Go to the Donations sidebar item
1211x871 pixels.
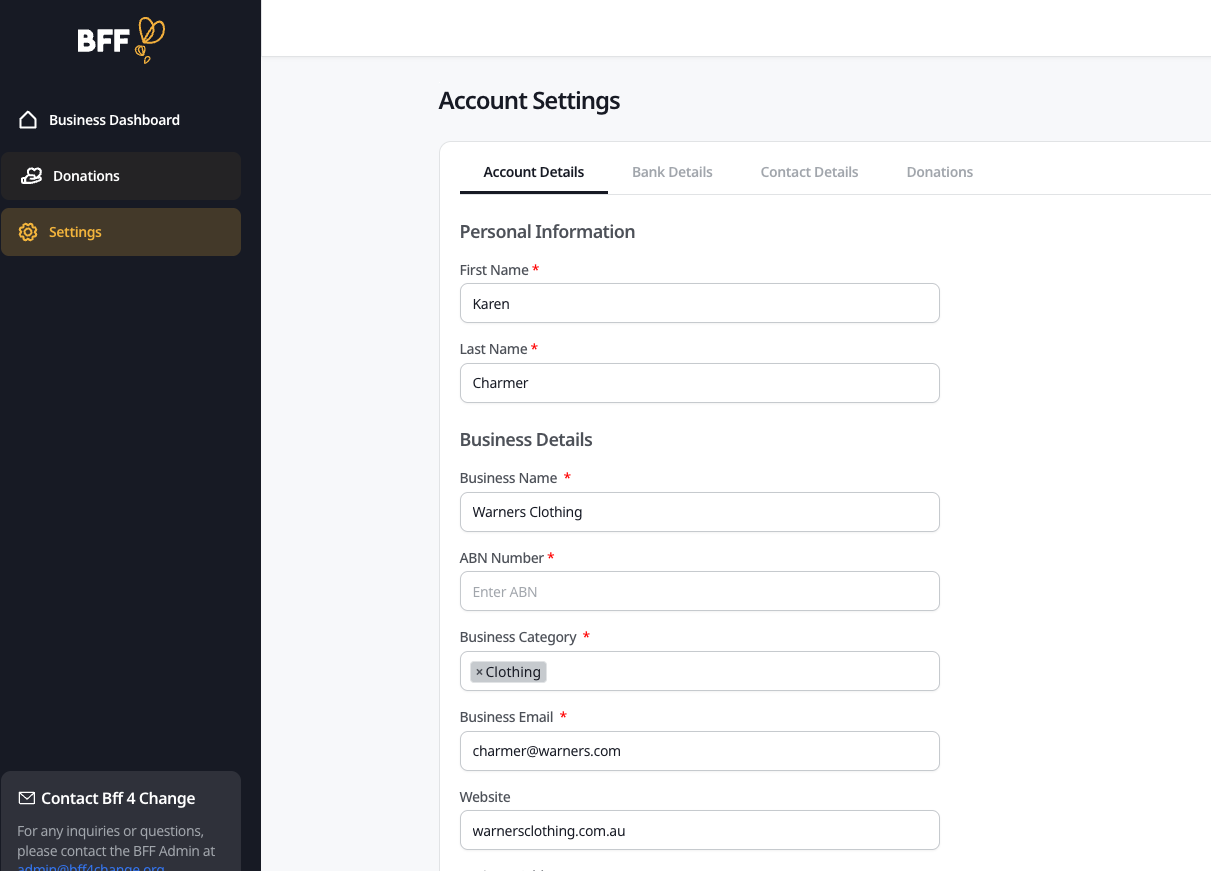[x=121, y=176]
